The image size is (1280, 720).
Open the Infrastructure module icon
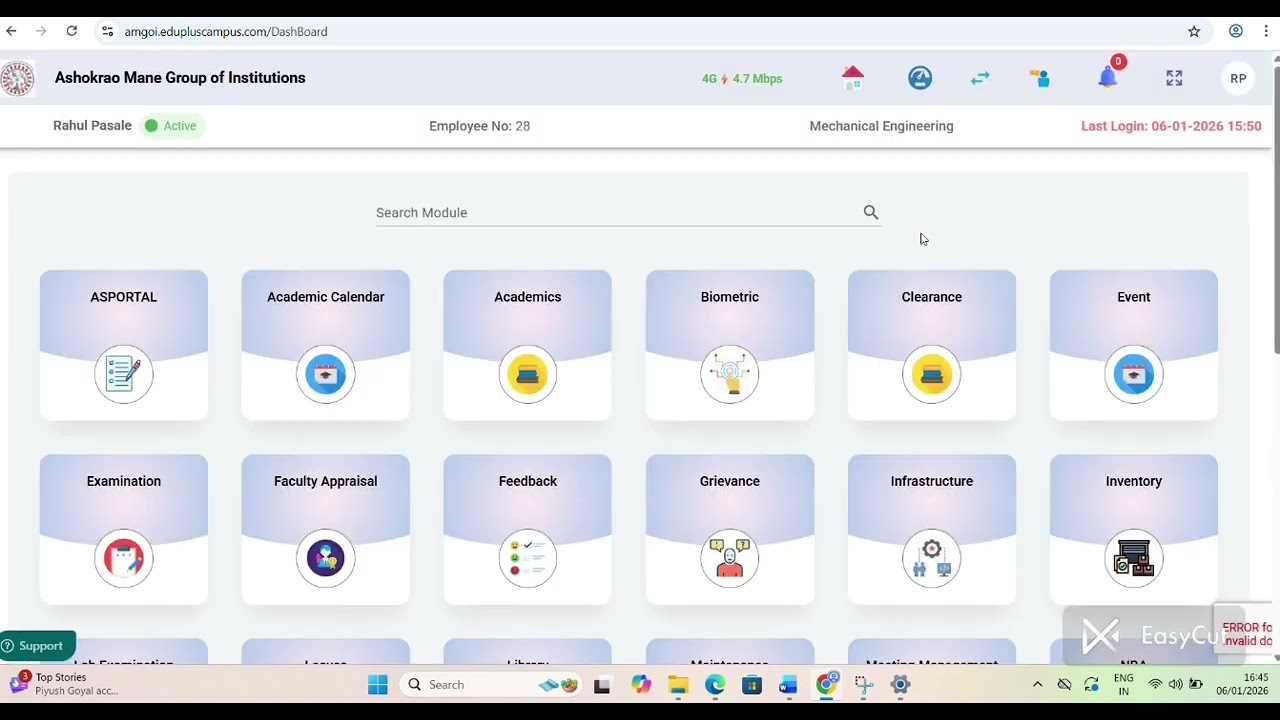932,558
